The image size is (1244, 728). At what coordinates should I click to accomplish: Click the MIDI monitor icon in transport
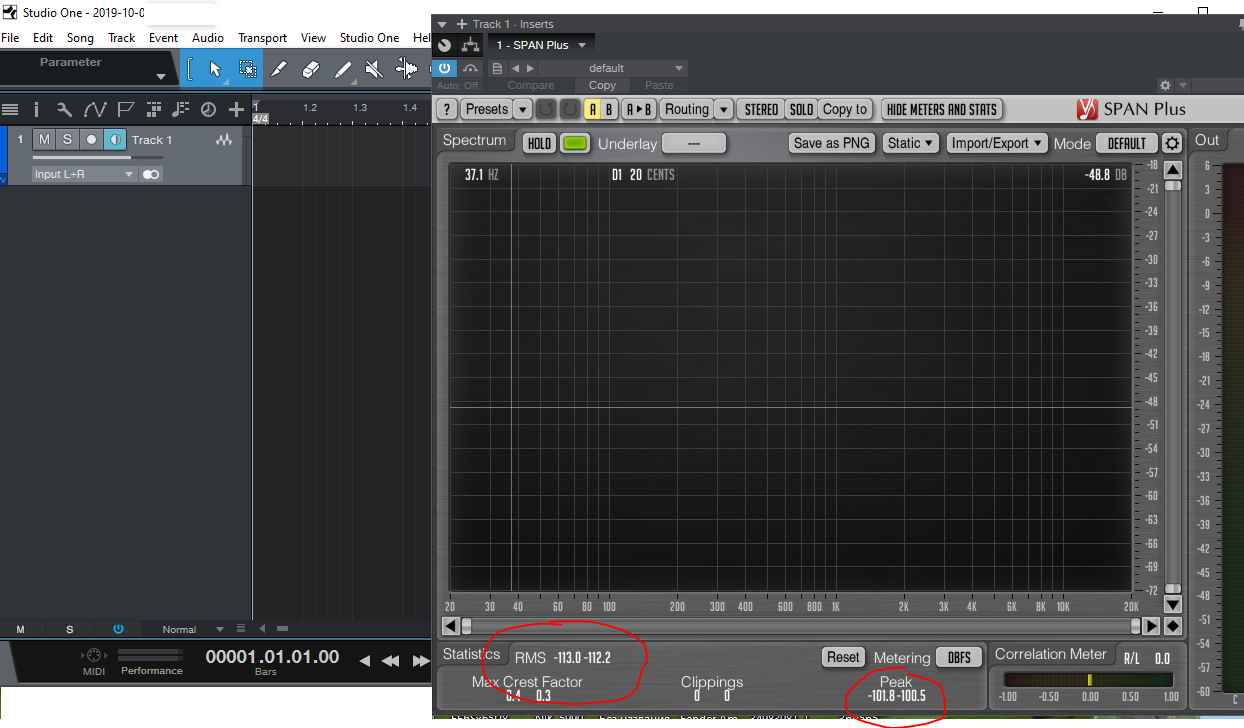click(x=94, y=655)
